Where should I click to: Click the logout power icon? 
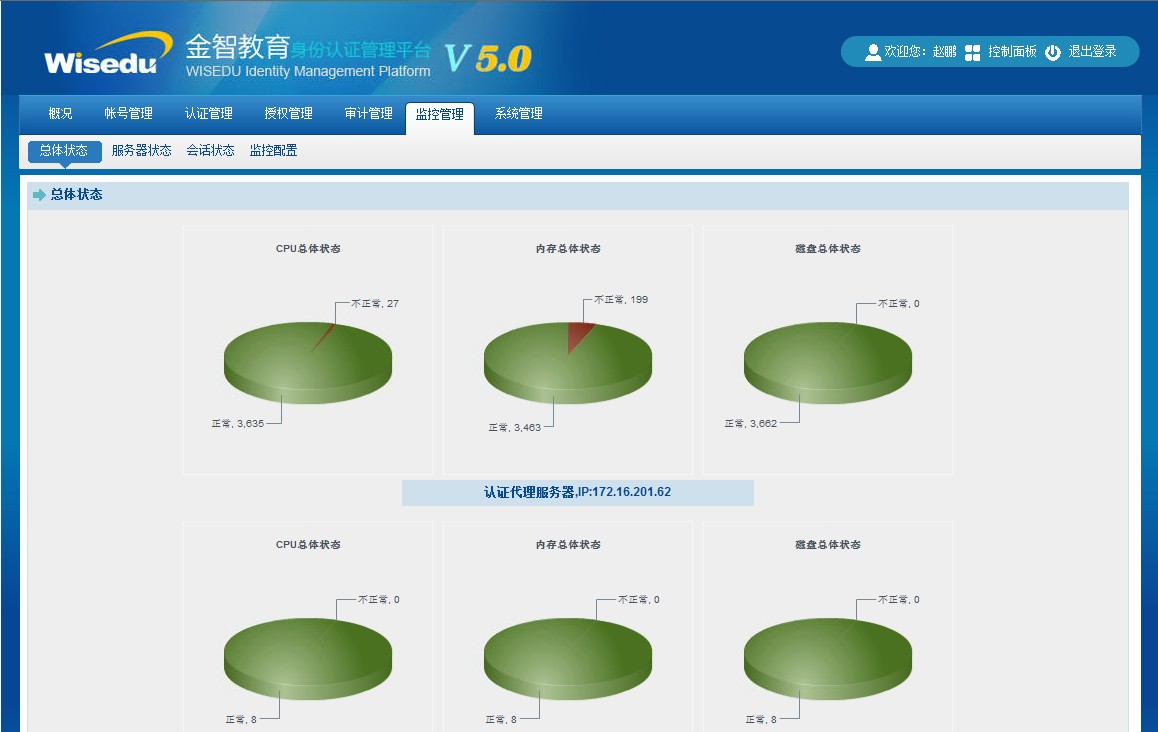pos(1052,52)
